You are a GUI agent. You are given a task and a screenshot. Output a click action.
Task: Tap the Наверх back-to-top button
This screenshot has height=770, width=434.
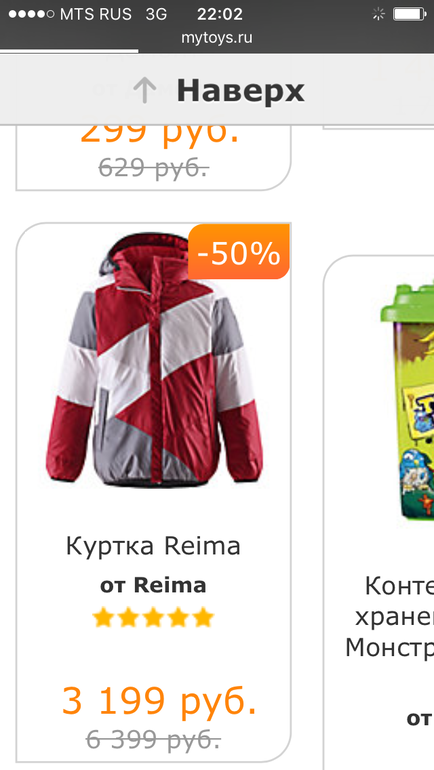[x=217, y=89]
